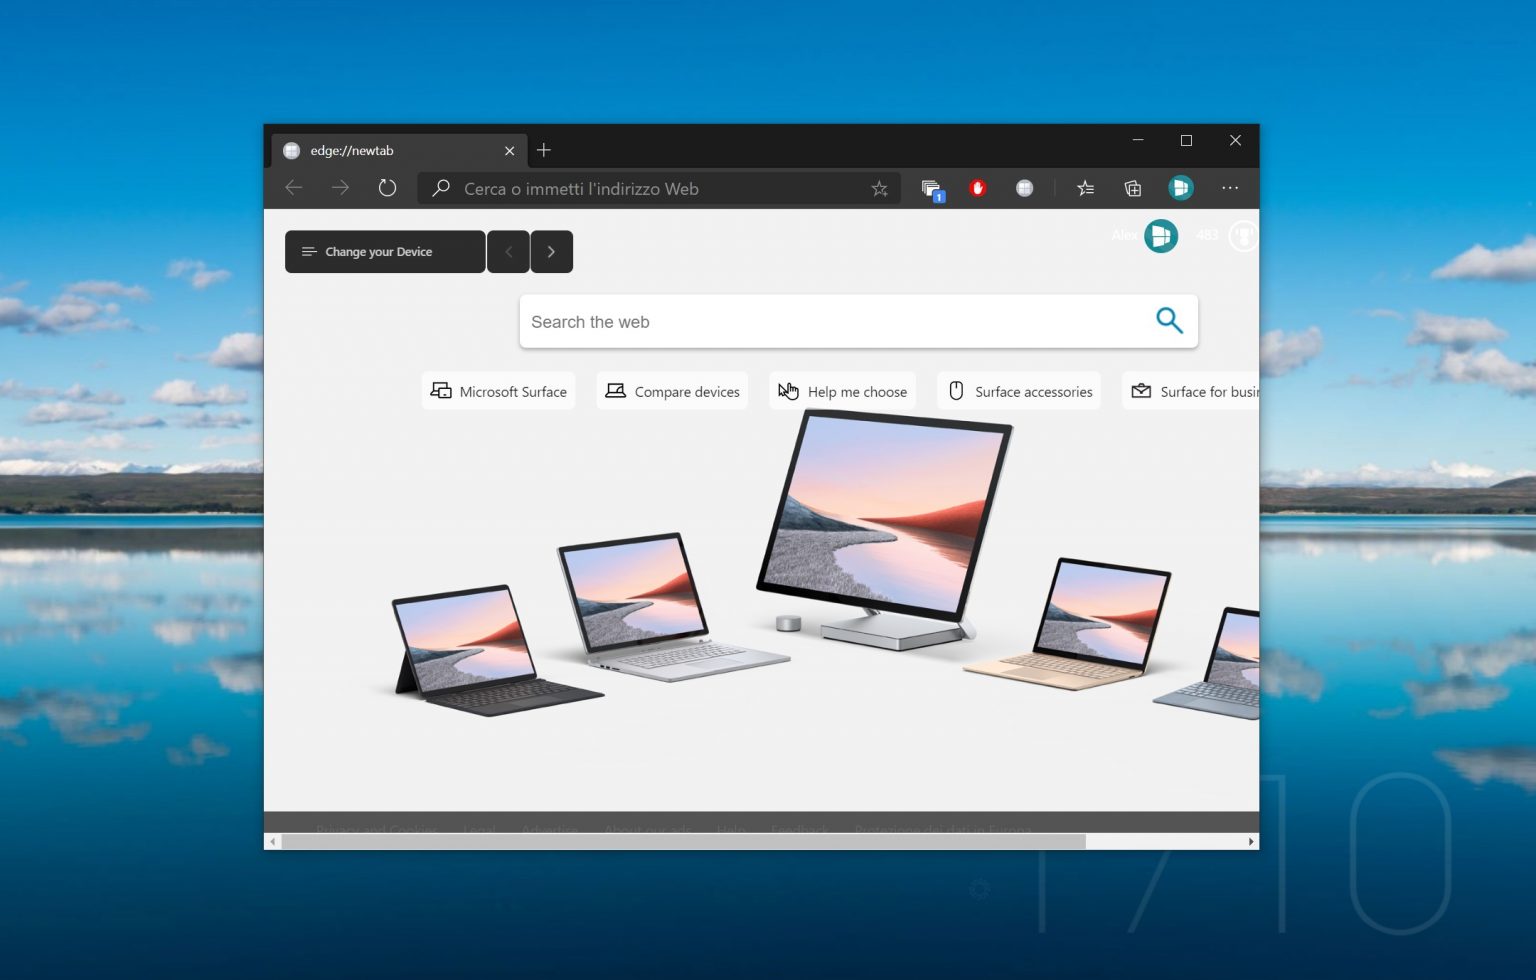Open the Favorites list icon
Image resolution: width=1536 pixels, height=980 pixels.
[1085, 188]
